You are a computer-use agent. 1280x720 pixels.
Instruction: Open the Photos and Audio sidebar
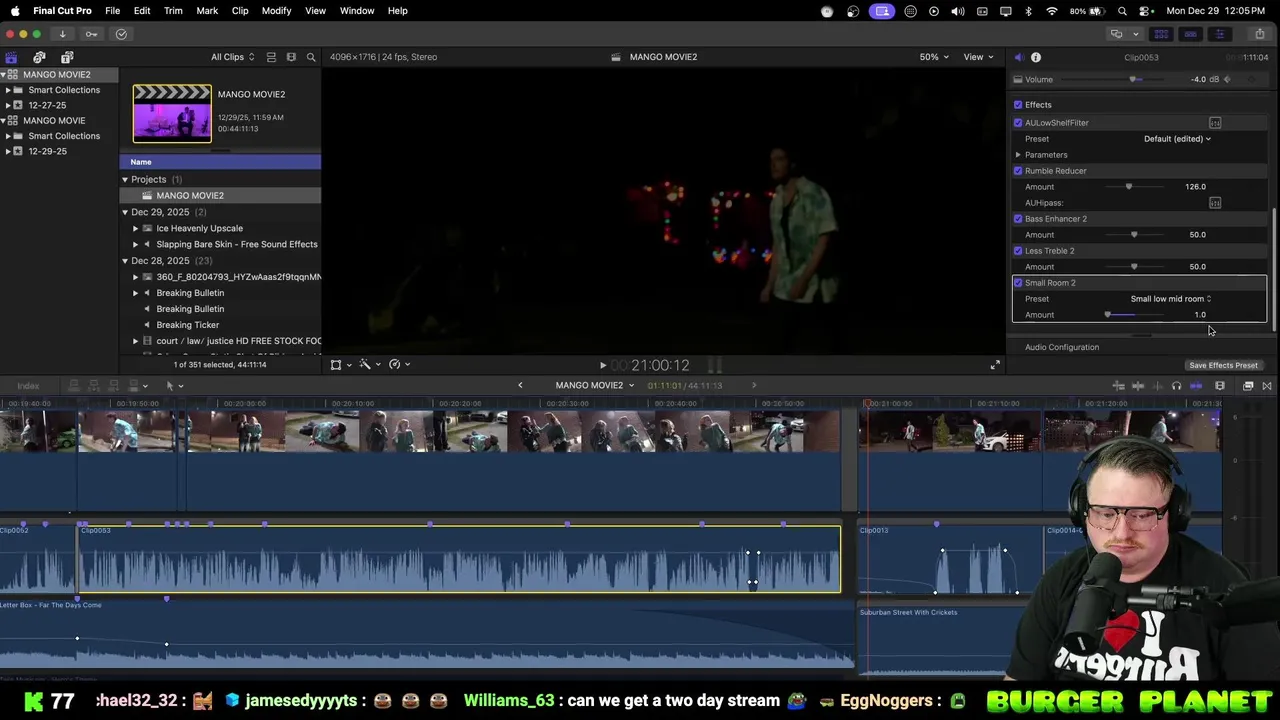(39, 57)
